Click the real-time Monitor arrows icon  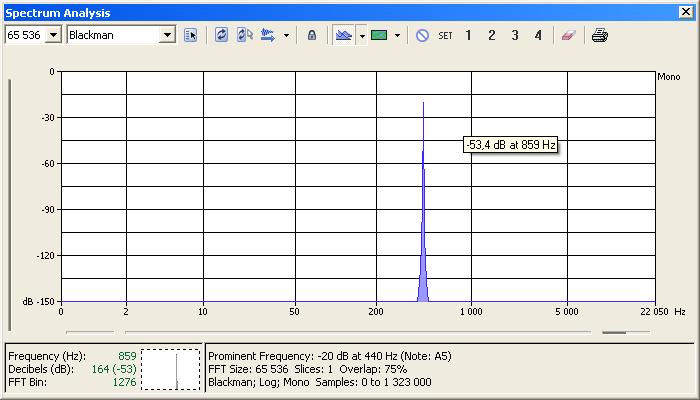(268, 35)
